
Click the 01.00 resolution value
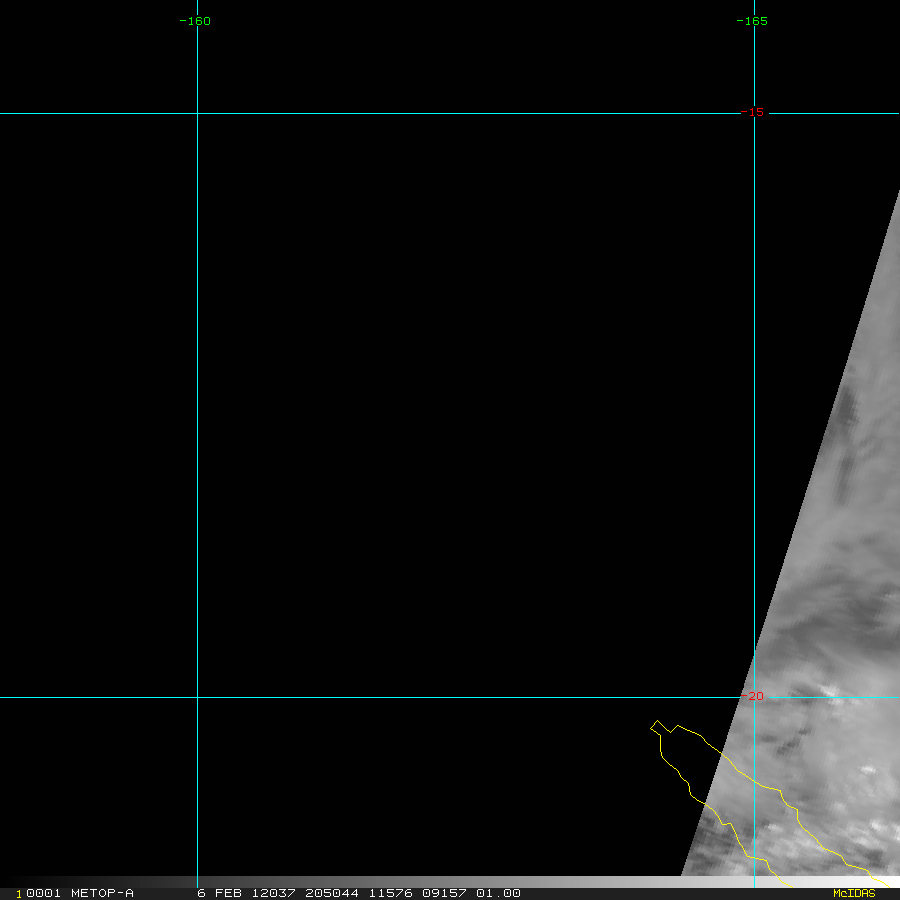coord(498,893)
